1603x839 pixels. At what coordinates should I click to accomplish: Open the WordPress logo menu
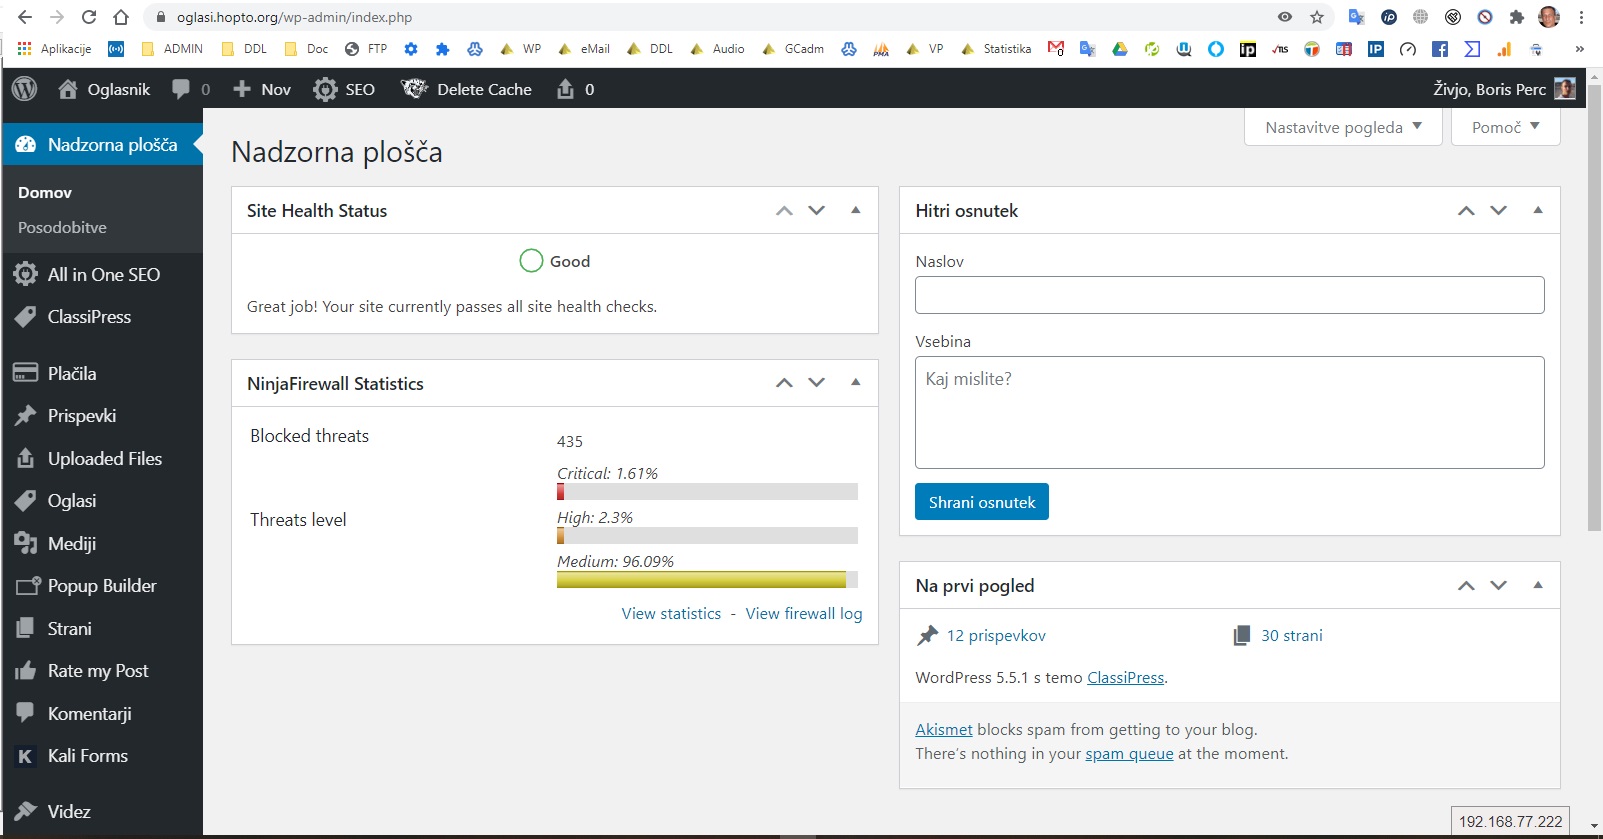click(x=25, y=89)
